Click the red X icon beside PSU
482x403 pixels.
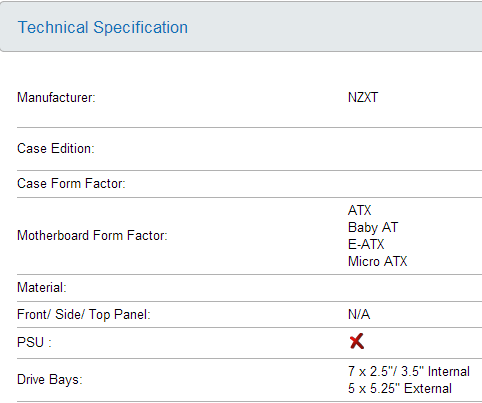pos(357,341)
